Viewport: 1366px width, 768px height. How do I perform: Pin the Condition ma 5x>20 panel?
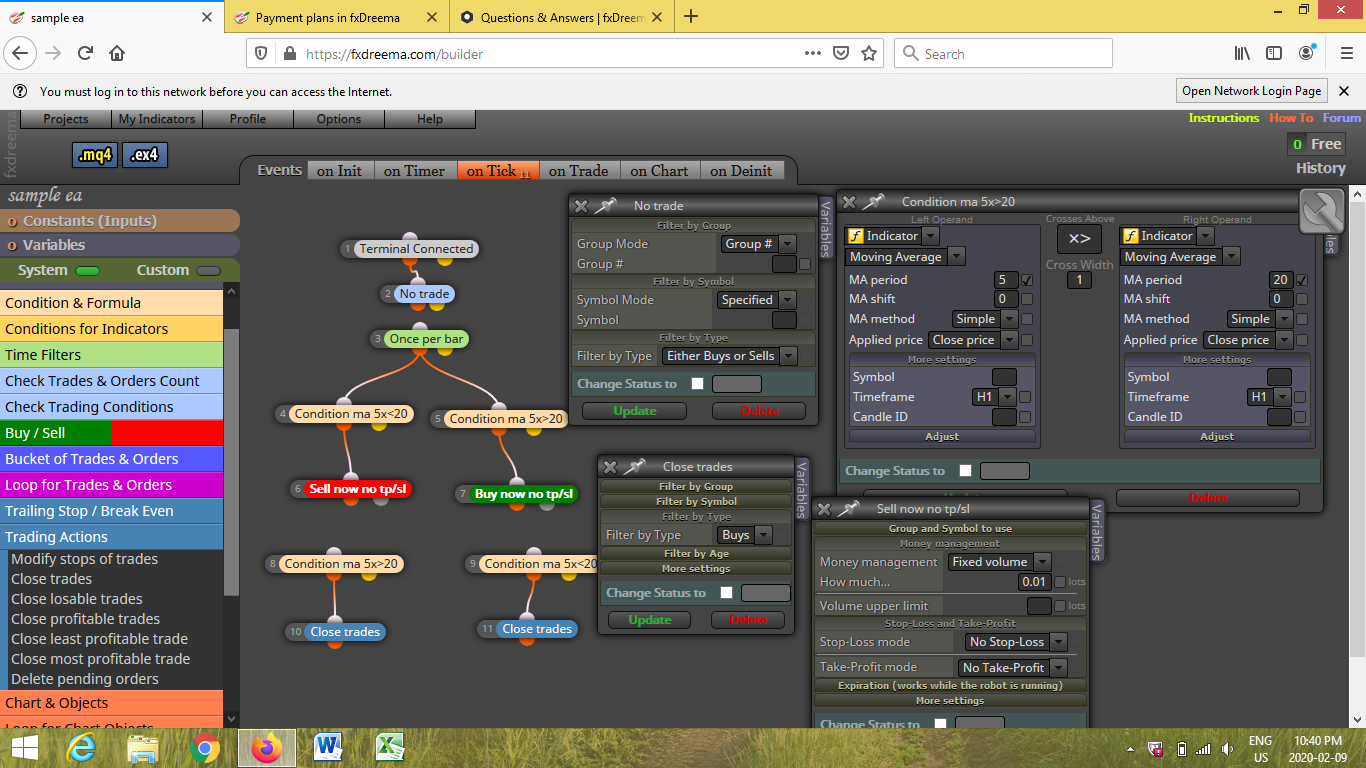874,201
